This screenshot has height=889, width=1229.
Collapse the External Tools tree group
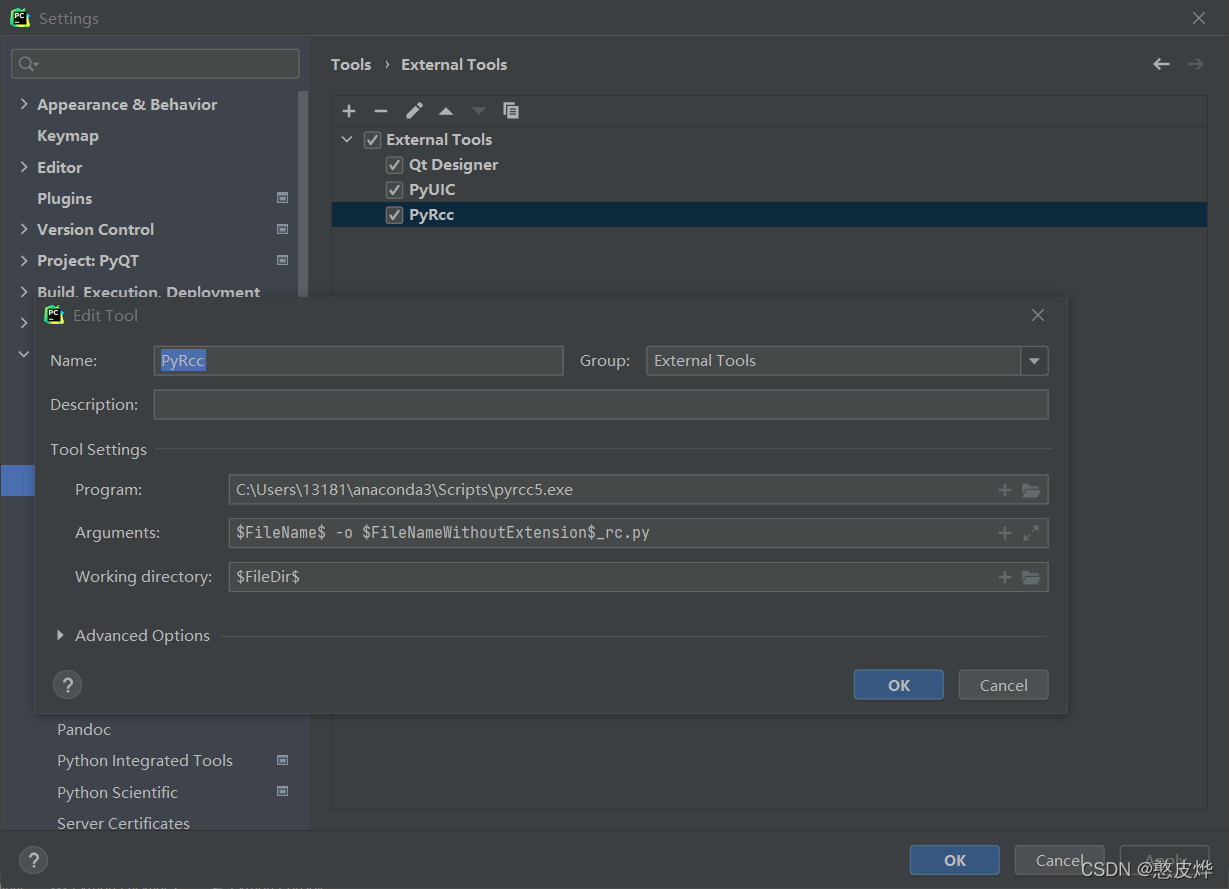pos(347,140)
